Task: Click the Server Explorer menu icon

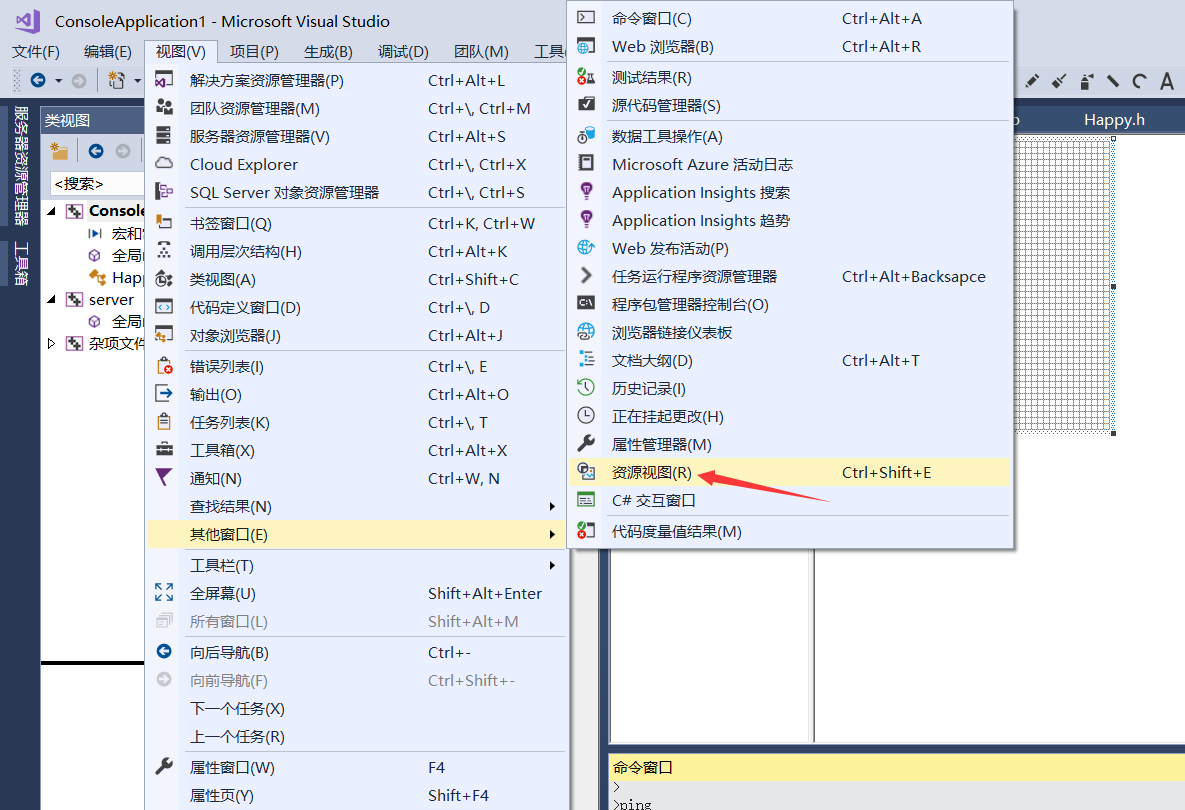Action: pos(164,135)
